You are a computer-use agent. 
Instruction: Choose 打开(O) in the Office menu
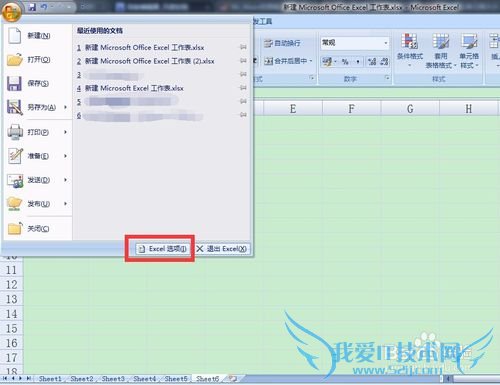(x=37, y=59)
